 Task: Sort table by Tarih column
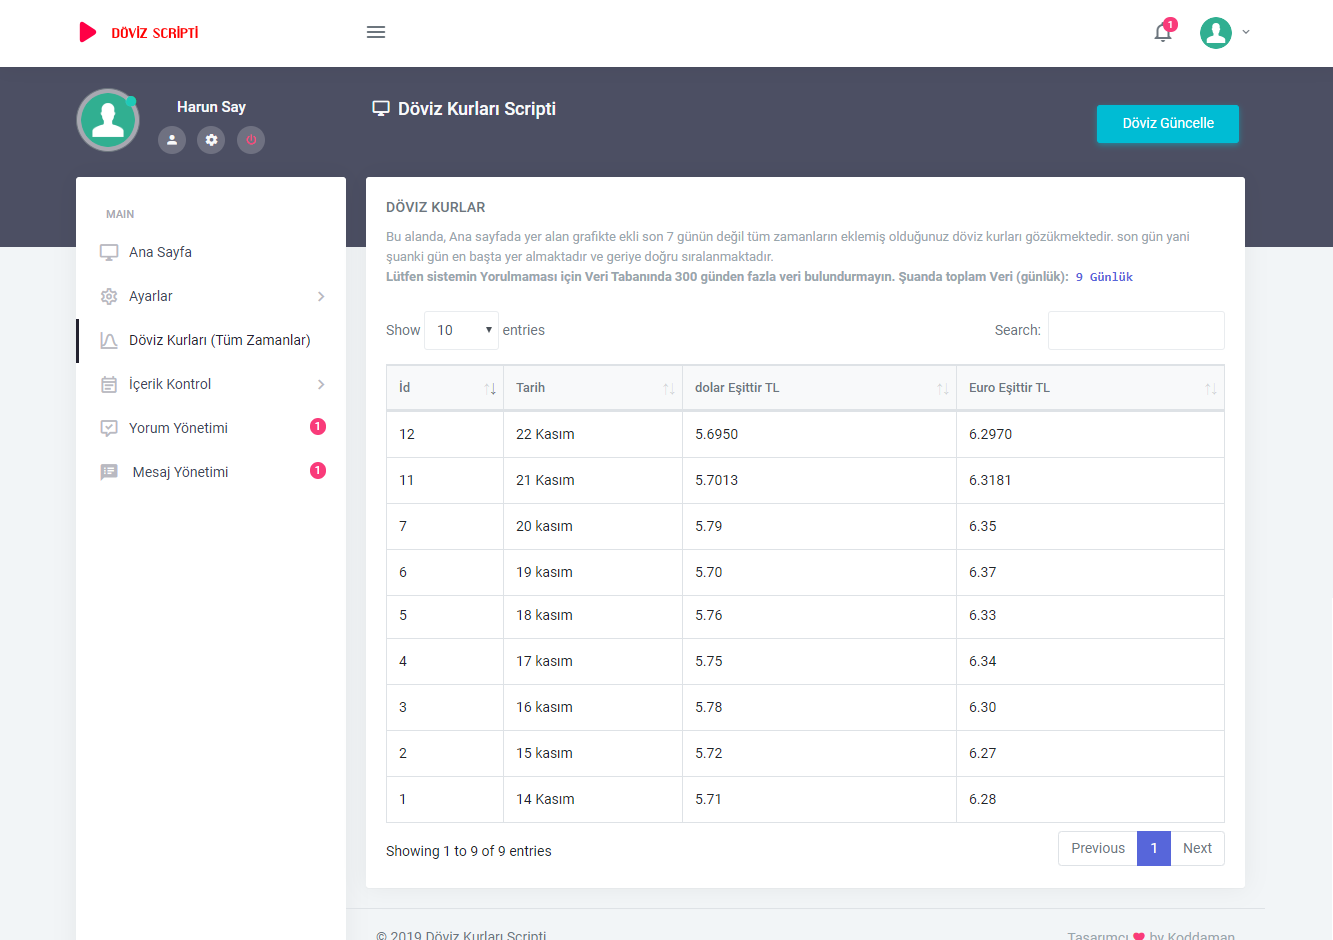pos(593,388)
